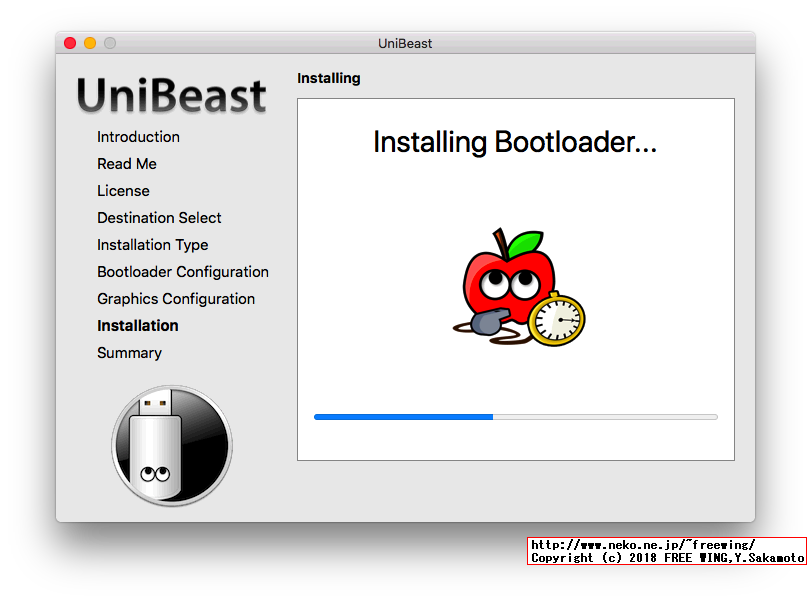Select Graphics Configuration in the sidebar

click(176, 298)
